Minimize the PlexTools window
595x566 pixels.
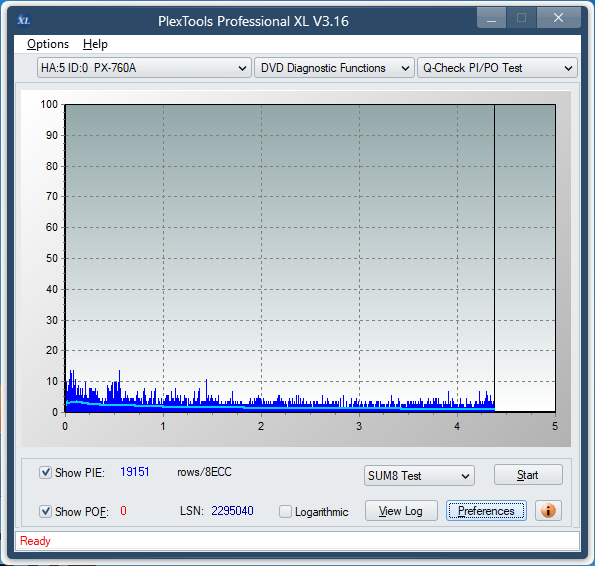491,17
